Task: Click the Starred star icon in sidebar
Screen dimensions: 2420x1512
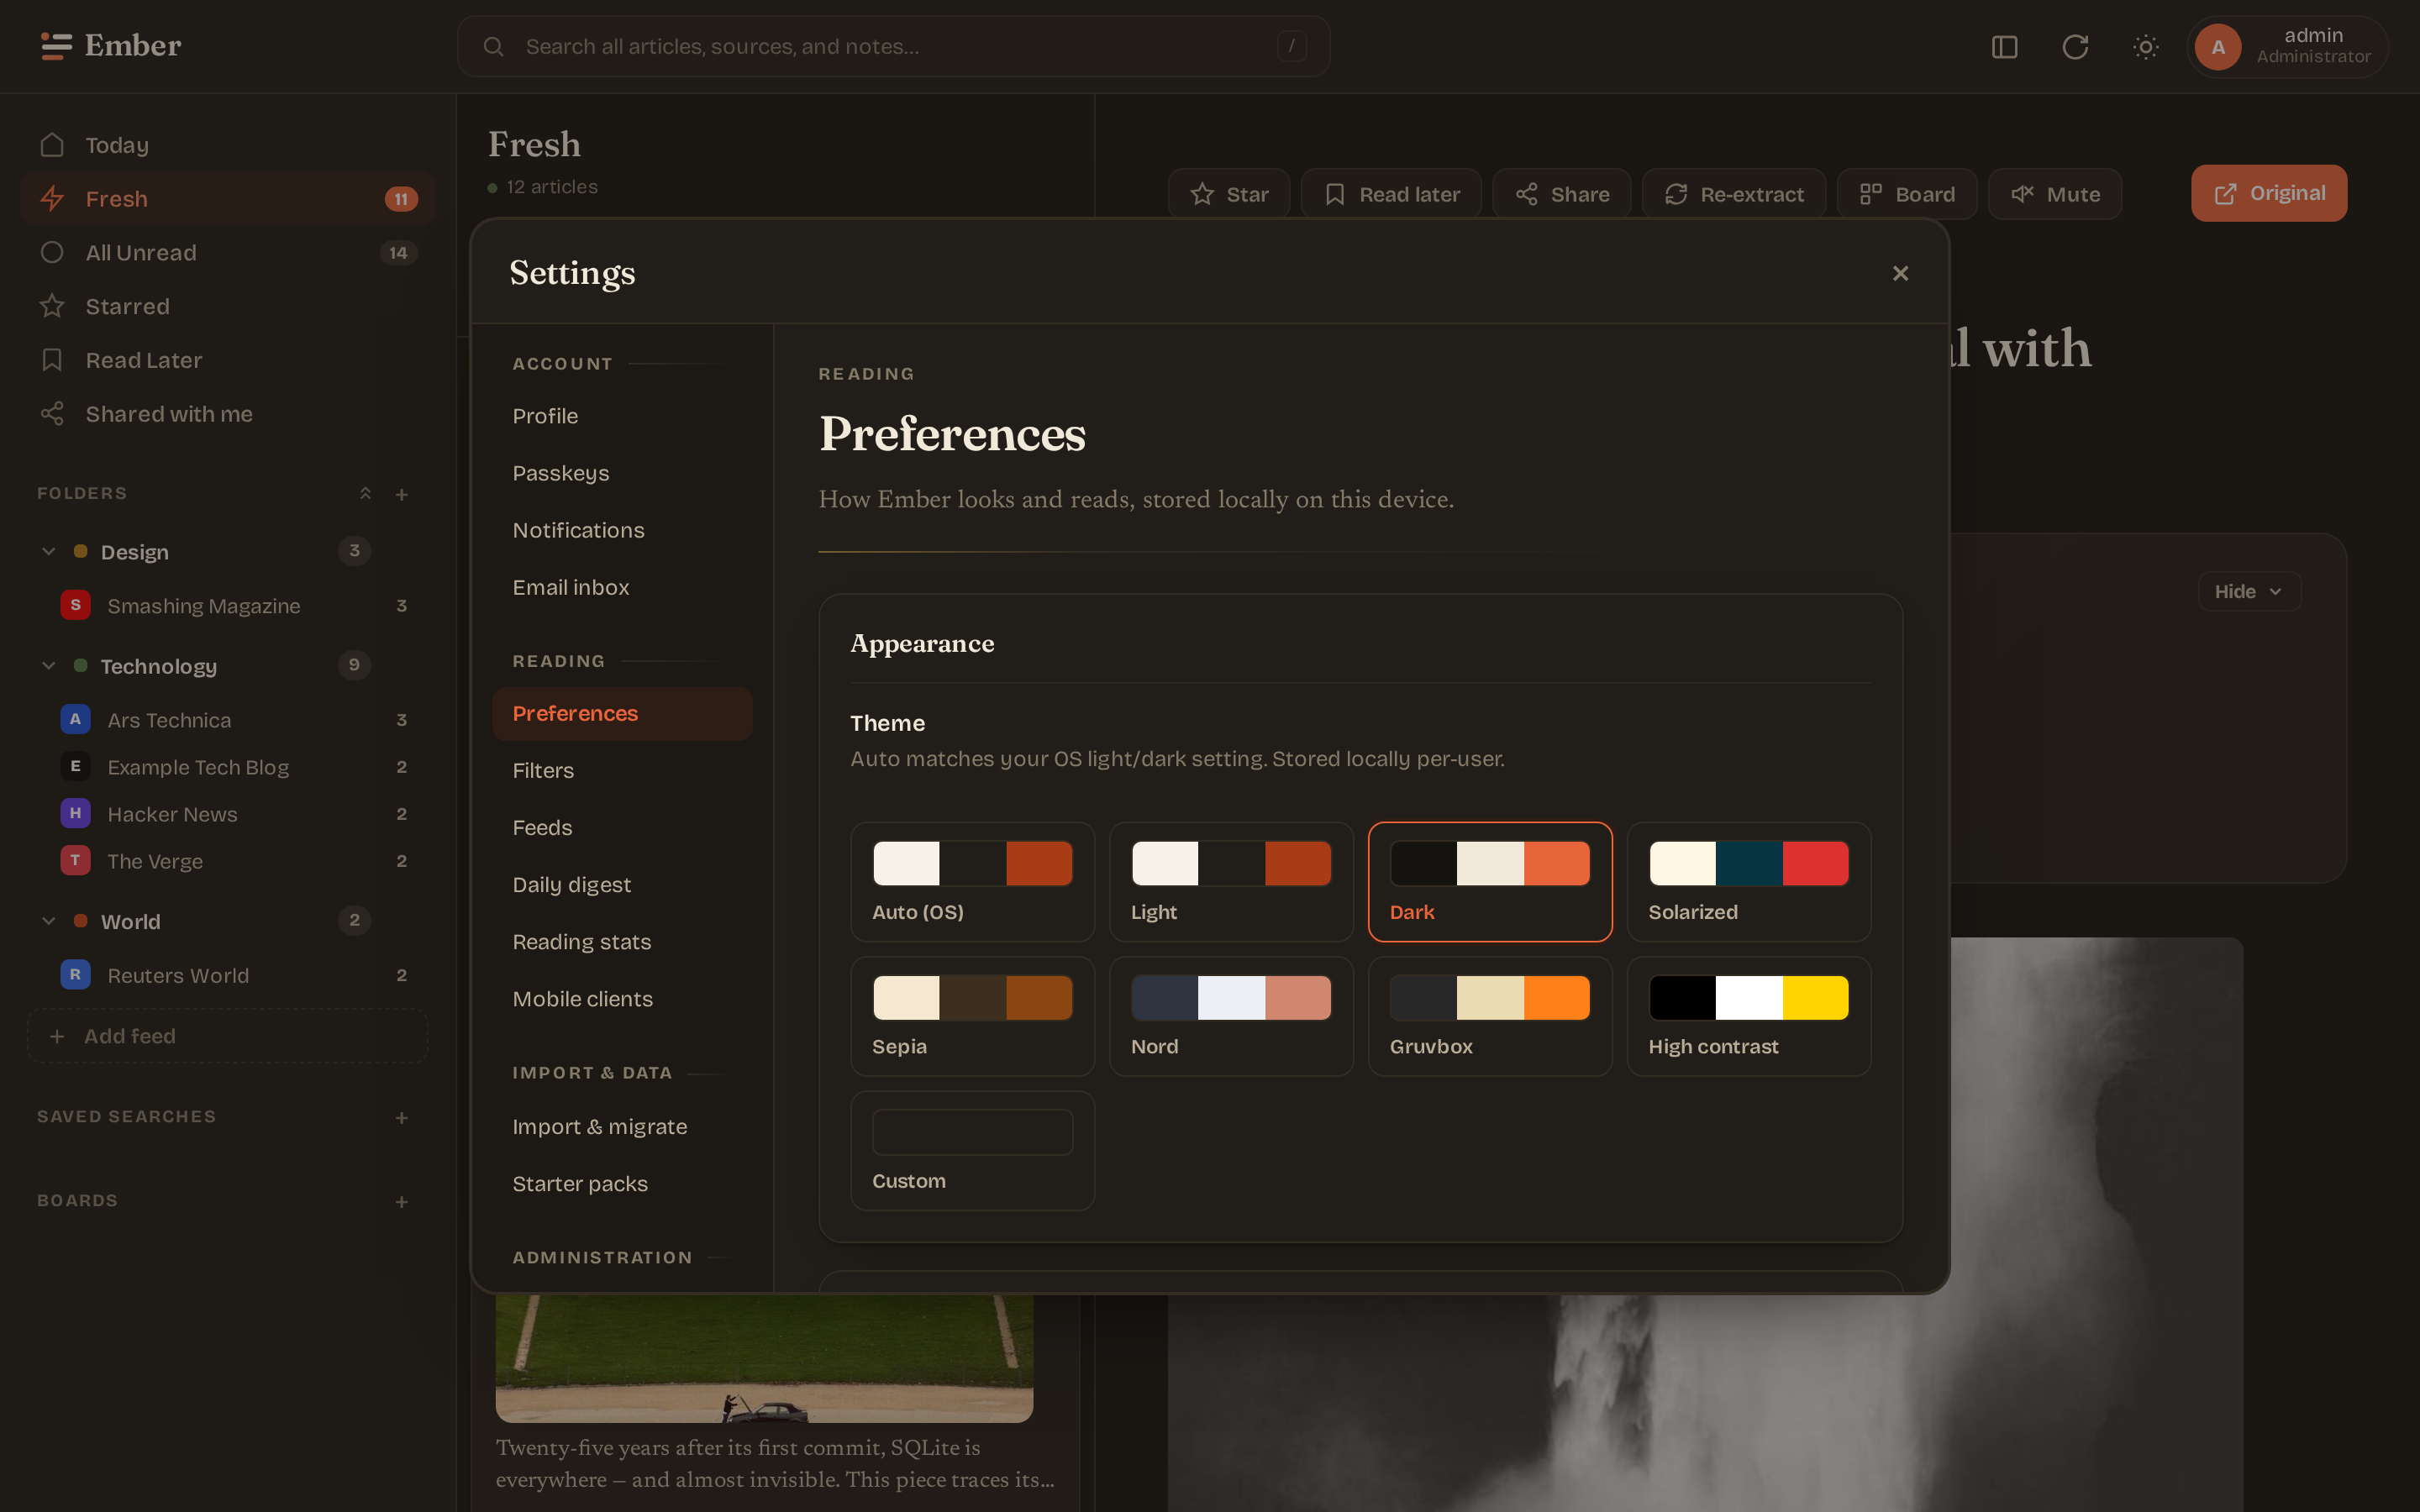Action: point(52,306)
